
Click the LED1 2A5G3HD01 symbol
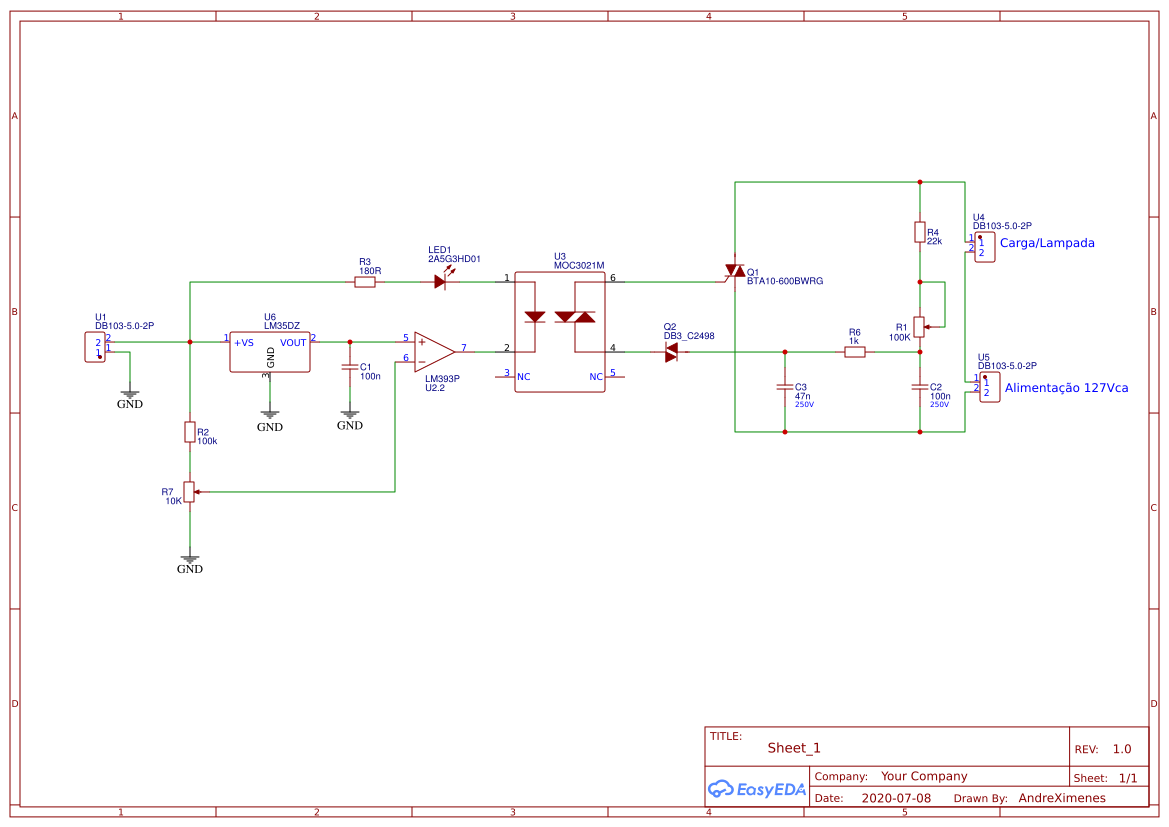point(440,281)
